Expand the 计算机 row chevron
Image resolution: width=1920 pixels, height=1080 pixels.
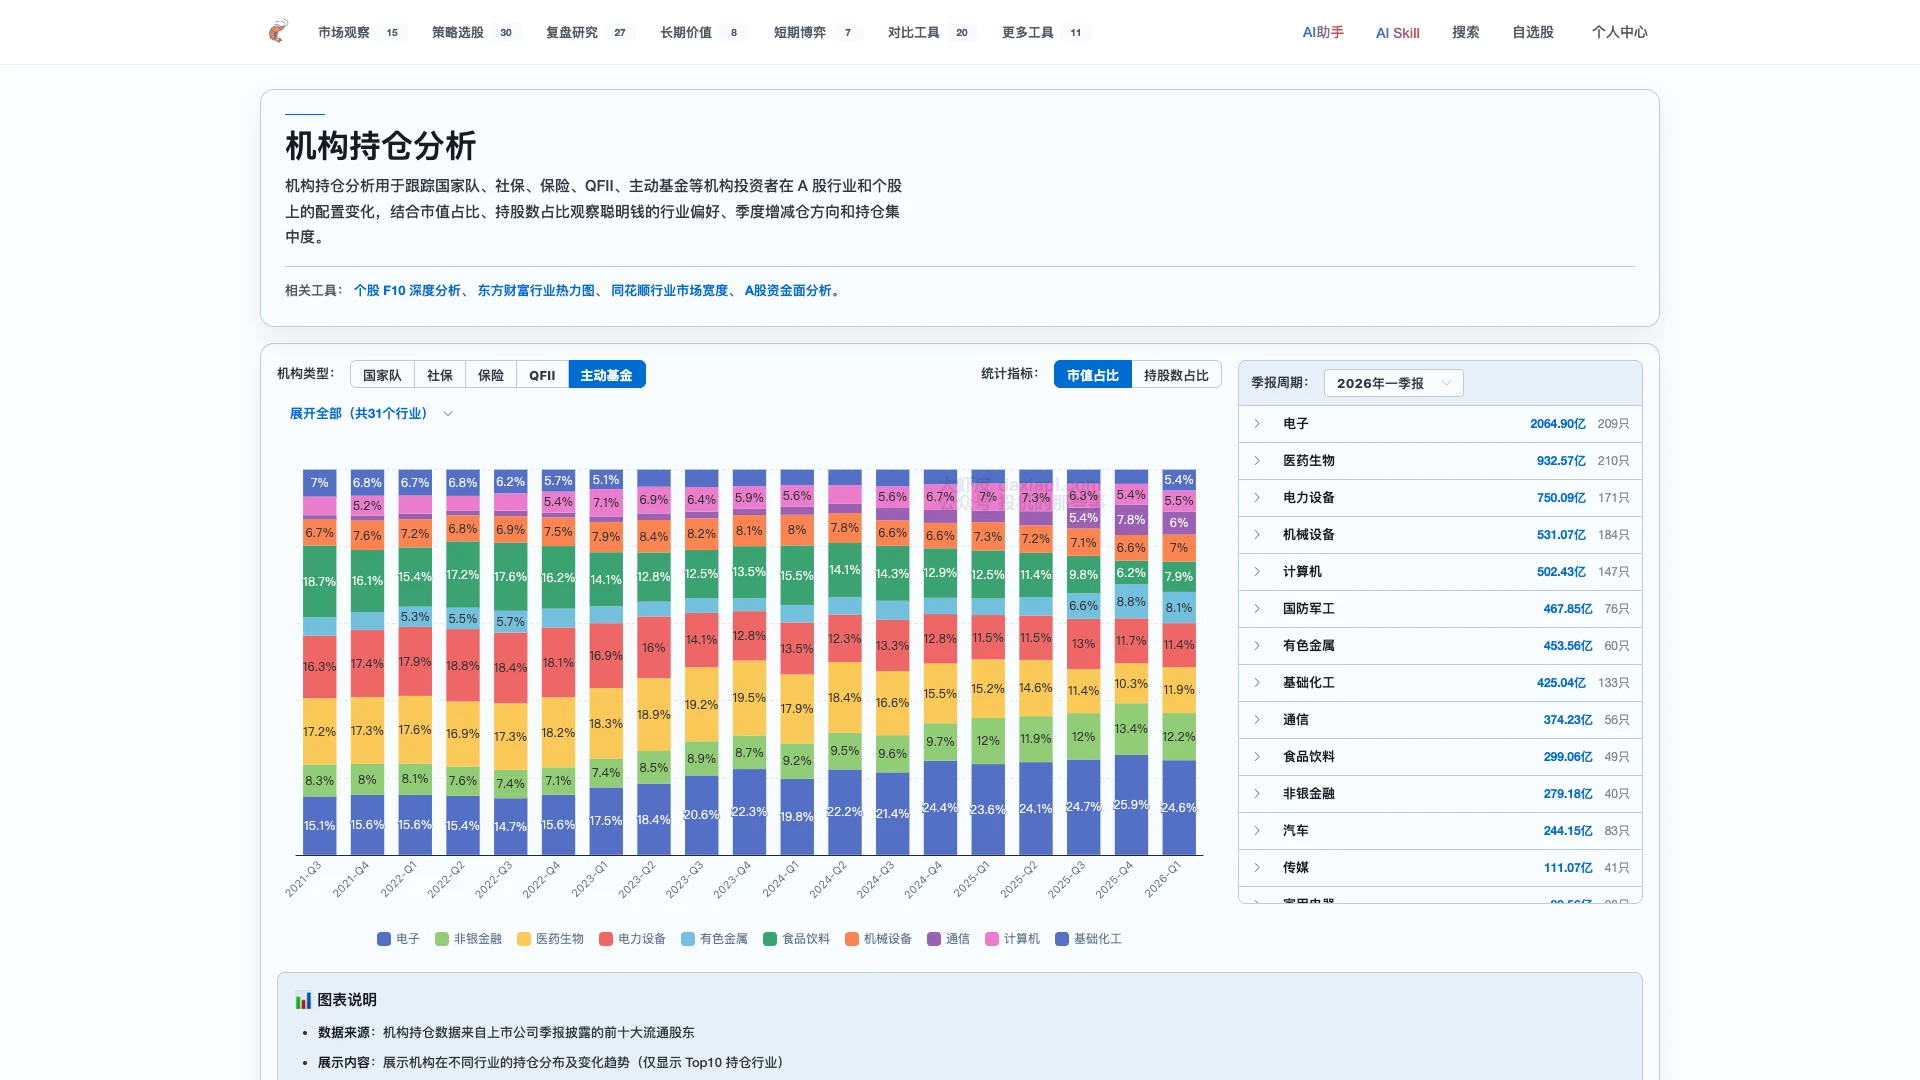(1257, 572)
